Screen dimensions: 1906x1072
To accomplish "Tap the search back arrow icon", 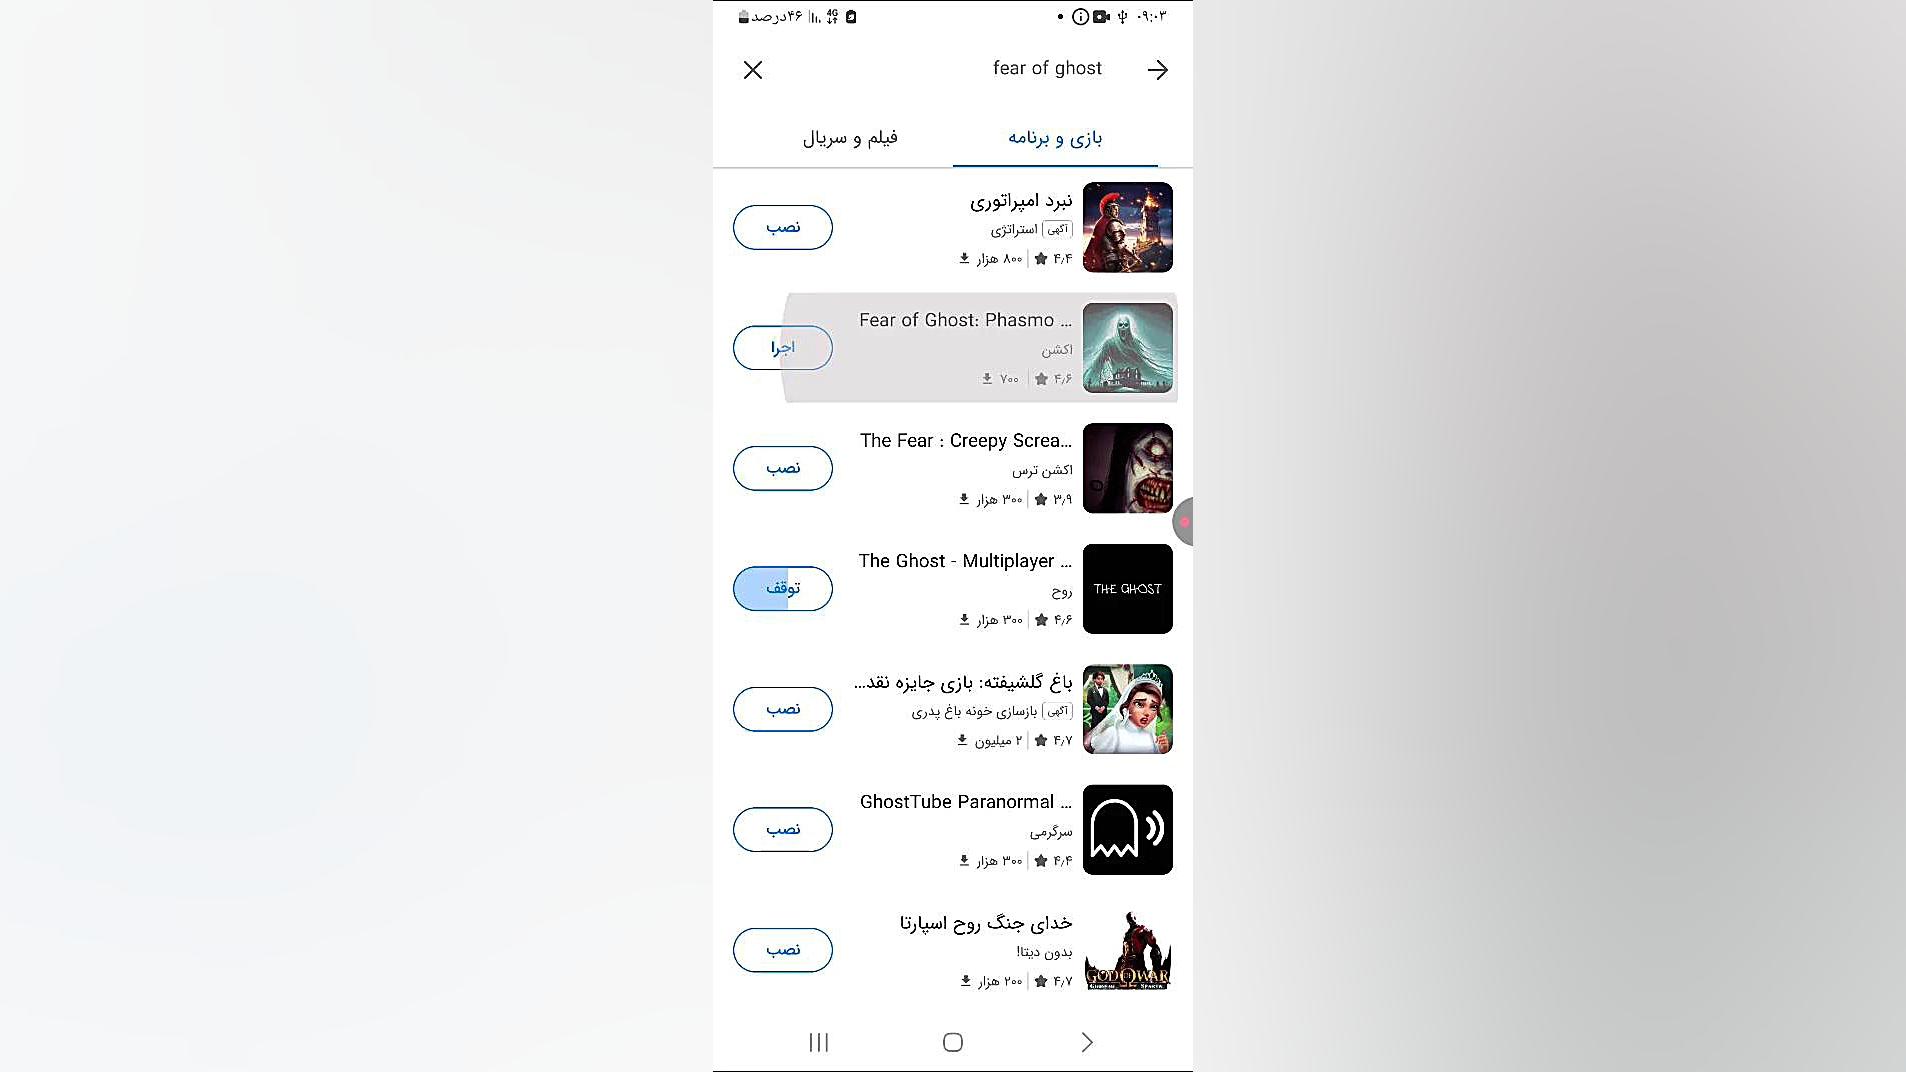I will 1157,70.
